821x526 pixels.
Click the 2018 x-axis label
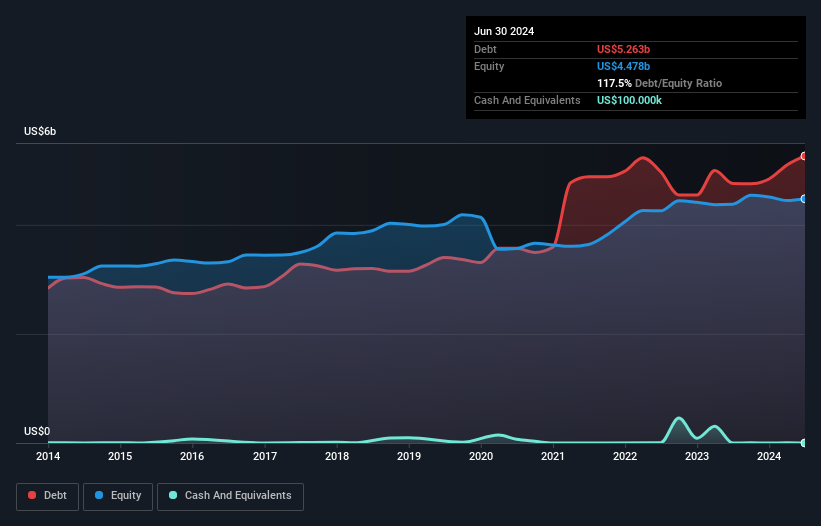coord(337,456)
